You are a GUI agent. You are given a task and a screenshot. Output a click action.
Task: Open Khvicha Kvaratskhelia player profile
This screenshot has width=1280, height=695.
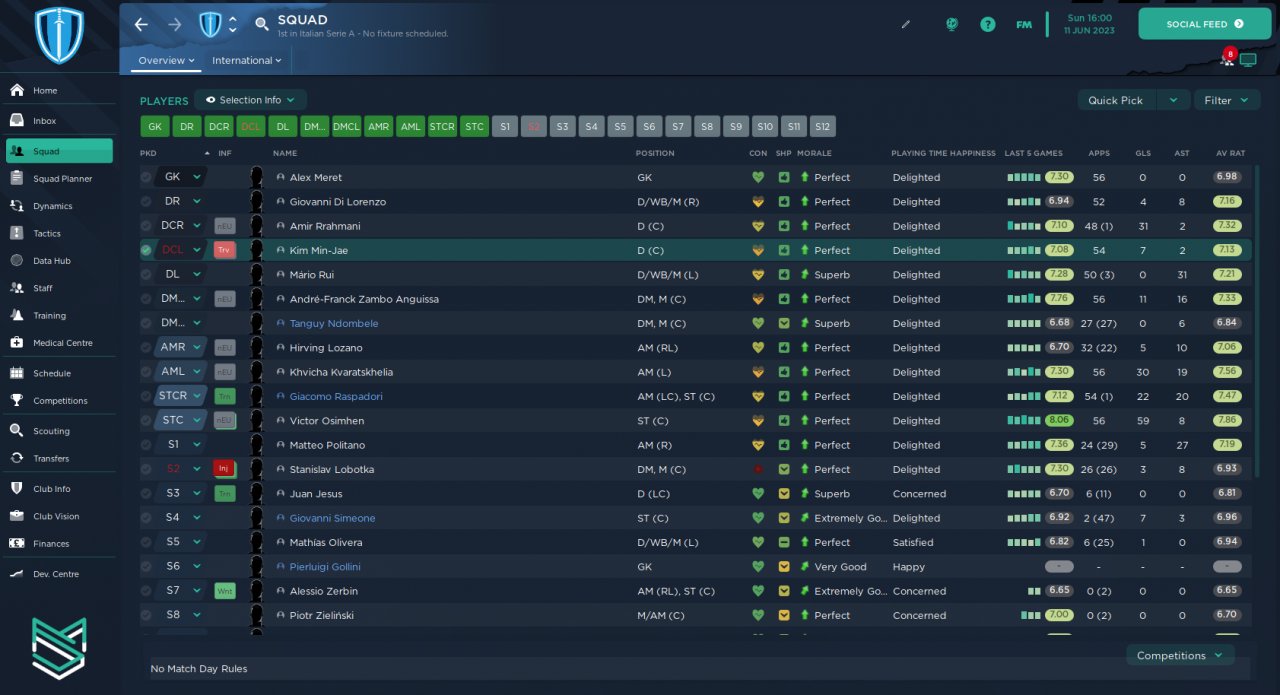point(341,372)
